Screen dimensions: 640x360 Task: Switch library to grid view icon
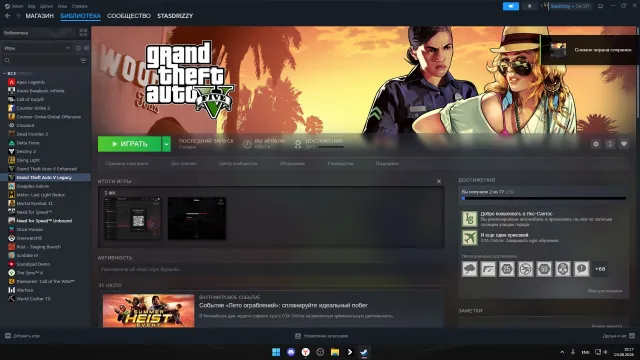pyautogui.click(x=83, y=33)
